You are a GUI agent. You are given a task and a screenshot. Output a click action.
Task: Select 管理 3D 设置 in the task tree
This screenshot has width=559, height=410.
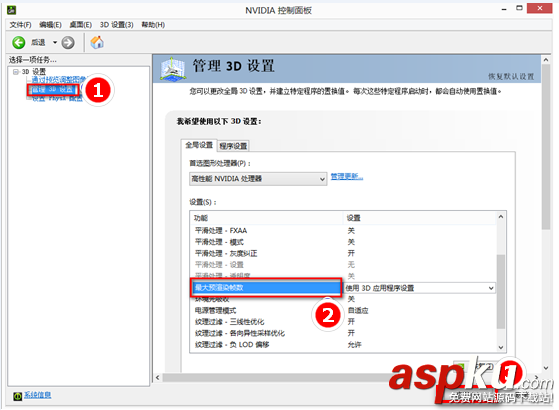52,89
